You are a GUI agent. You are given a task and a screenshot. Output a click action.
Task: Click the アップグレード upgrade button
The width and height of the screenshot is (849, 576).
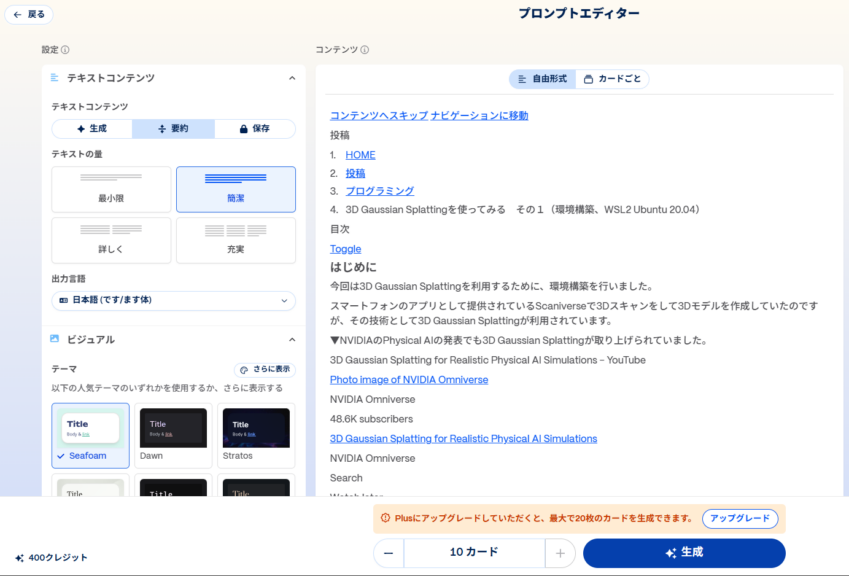coord(739,519)
